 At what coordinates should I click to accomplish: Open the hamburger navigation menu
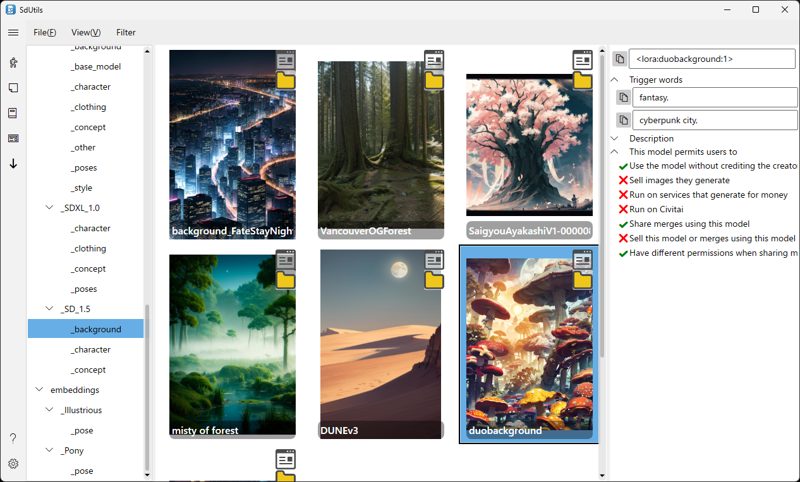[x=13, y=33]
